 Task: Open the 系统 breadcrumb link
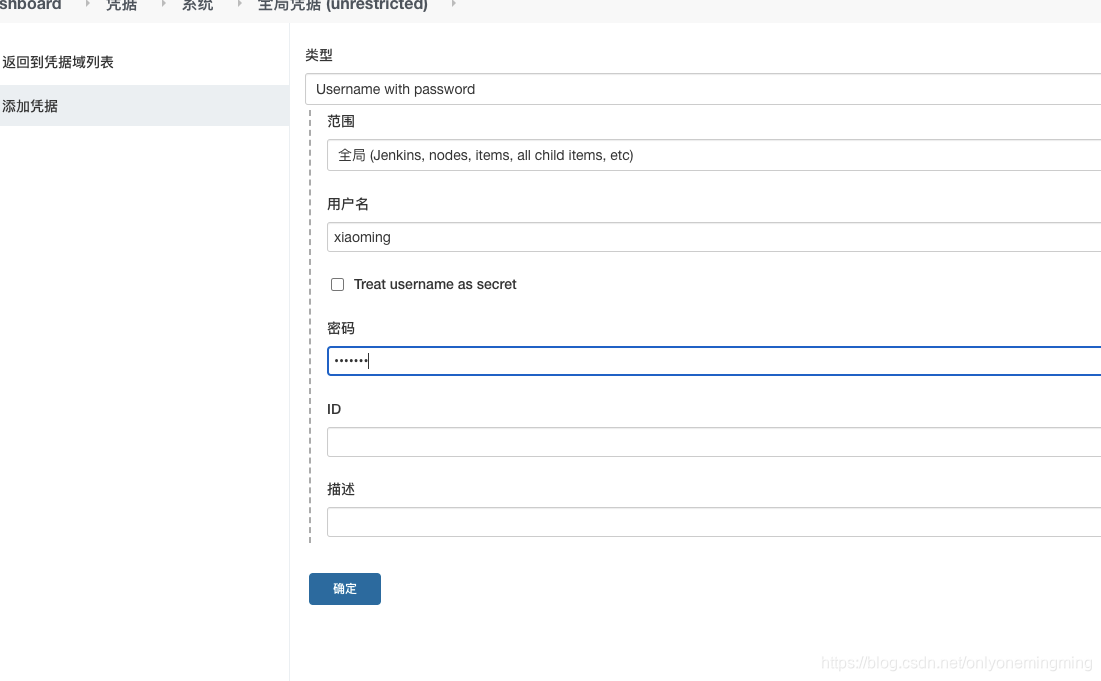(197, 5)
